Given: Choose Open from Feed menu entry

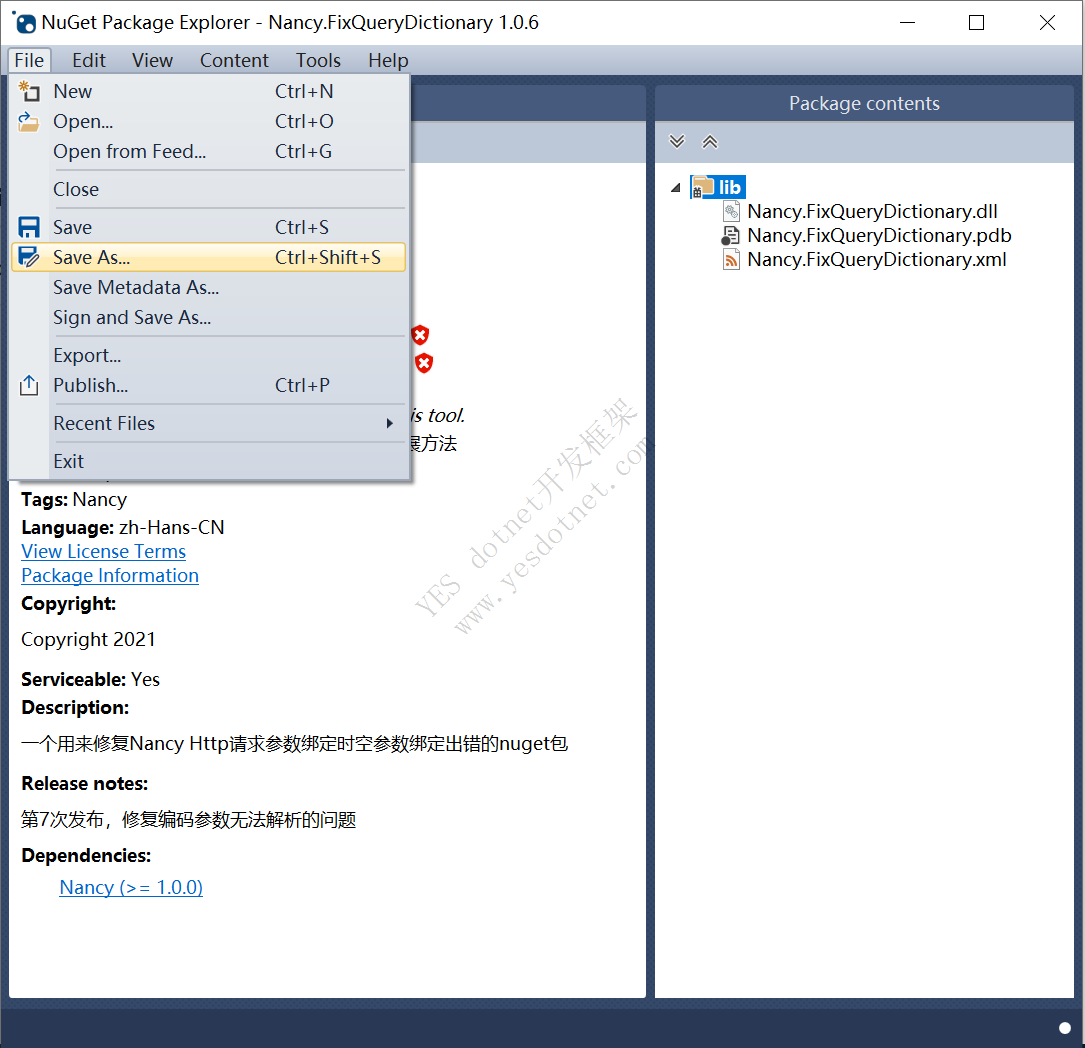Looking at the screenshot, I should pos(208,151).
